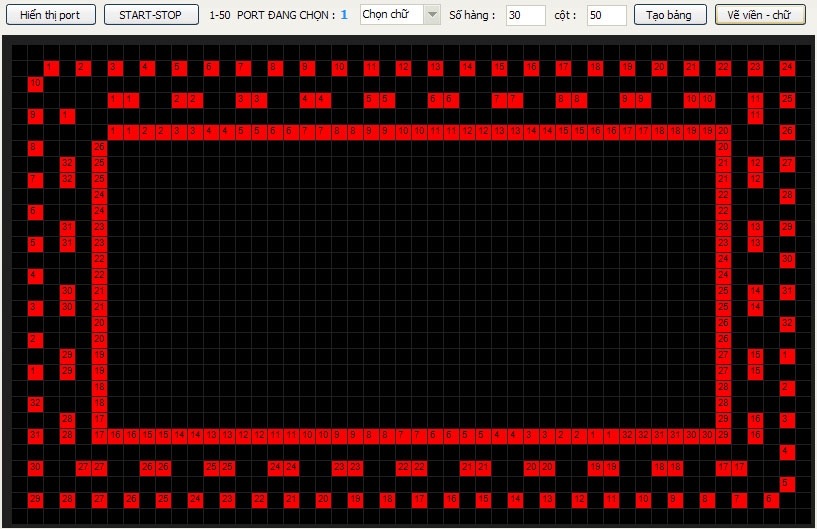Toggle cell 32 in the leftmost red column
This screenshot has height=529, width=817.
[x=35, y=403]
